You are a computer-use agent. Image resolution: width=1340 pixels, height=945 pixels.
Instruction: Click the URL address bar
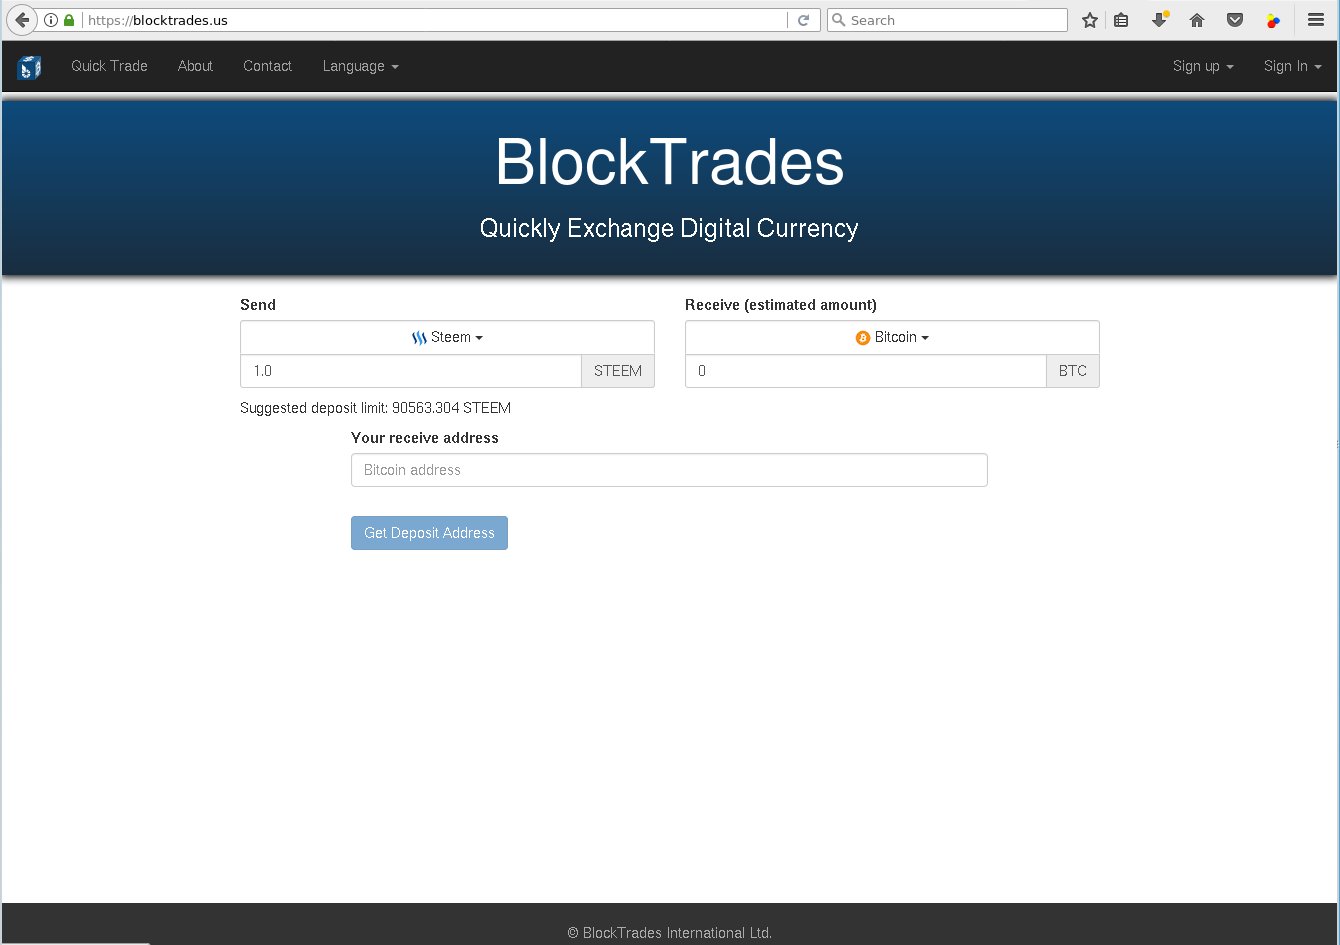435,20
